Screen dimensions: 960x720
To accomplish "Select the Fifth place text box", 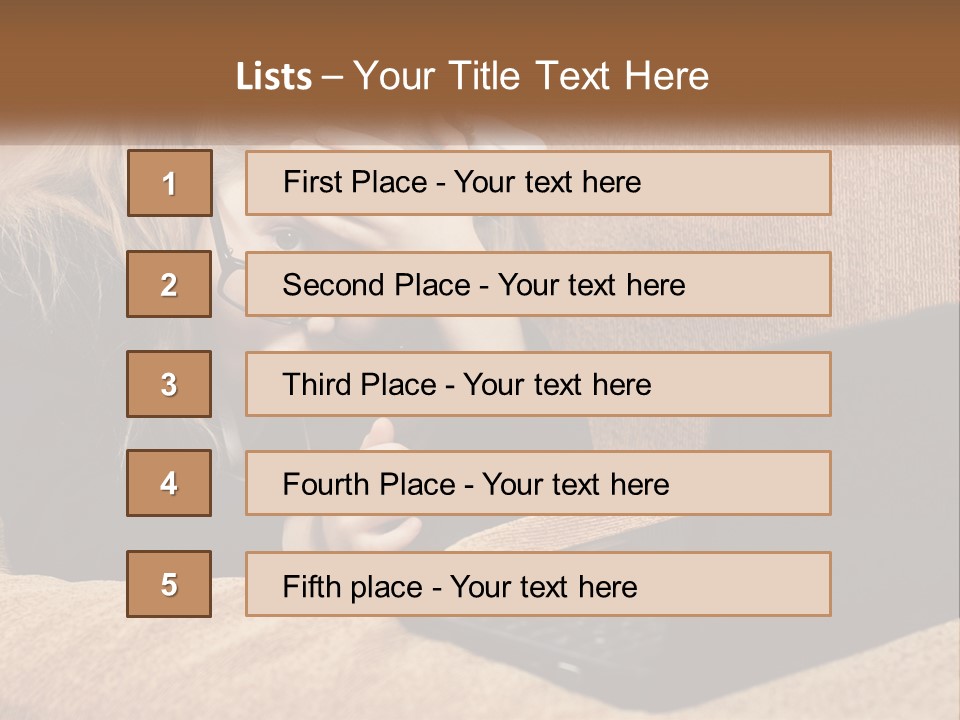I will click(x=538, y=584).
